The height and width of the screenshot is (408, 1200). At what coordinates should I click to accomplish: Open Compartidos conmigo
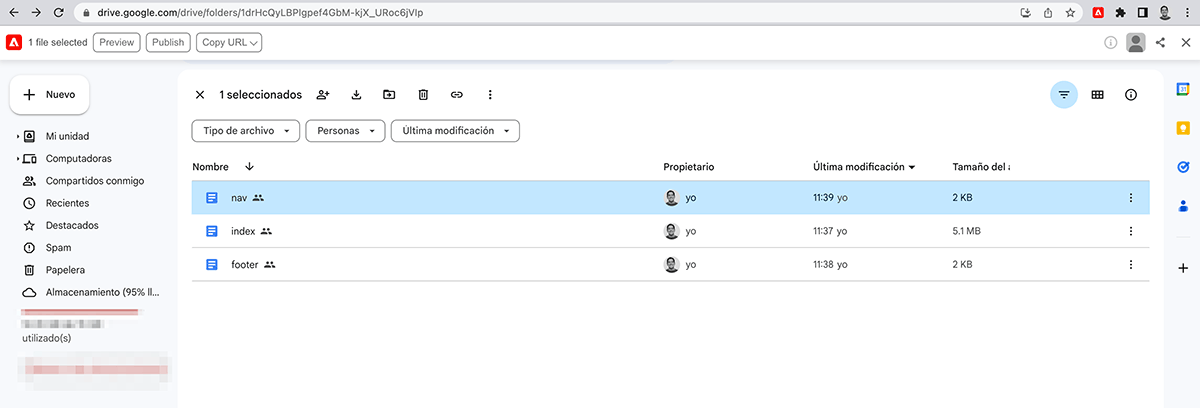tap(95, 181)
